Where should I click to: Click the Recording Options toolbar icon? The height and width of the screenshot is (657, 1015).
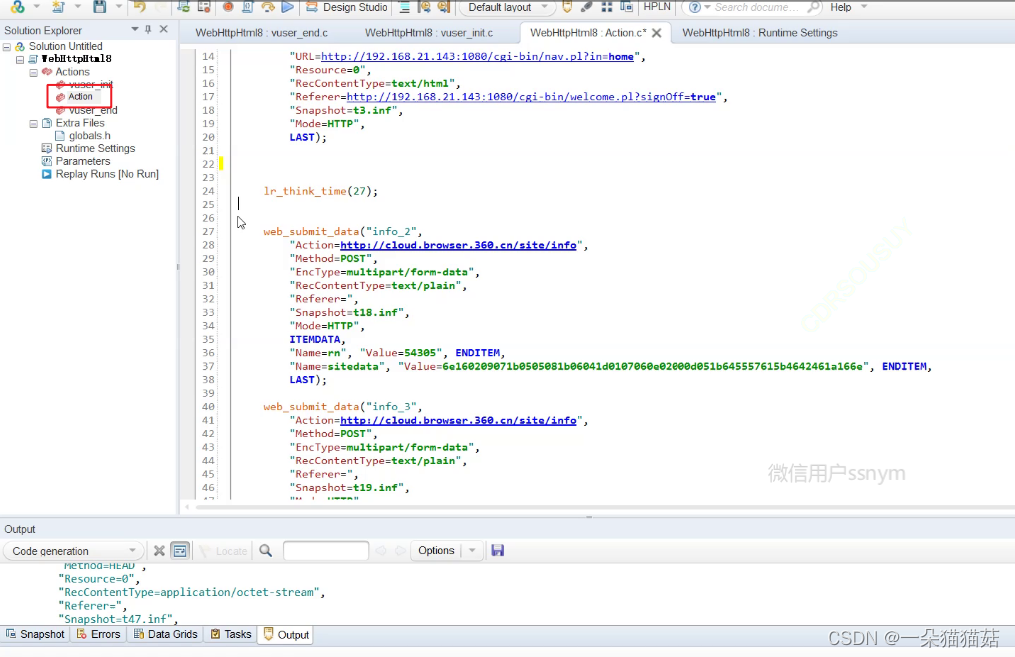pyautogui.click(x=205, y=6)
